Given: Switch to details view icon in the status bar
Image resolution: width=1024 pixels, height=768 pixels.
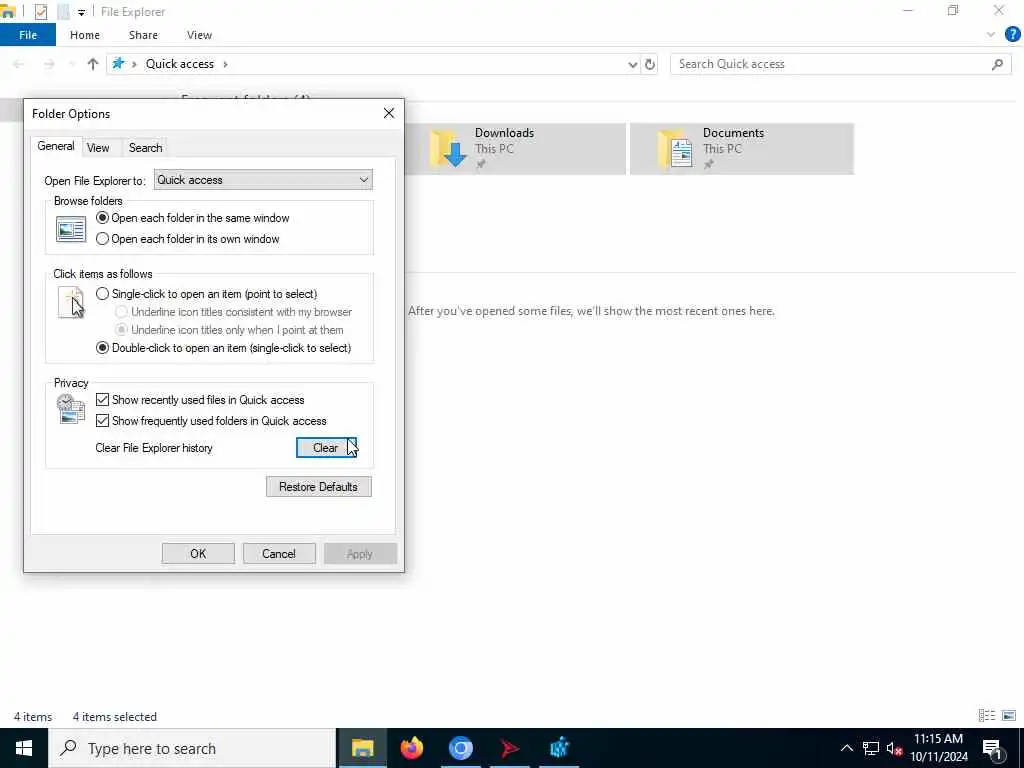Looking at the screenshot, I should (x=987, y=716).
